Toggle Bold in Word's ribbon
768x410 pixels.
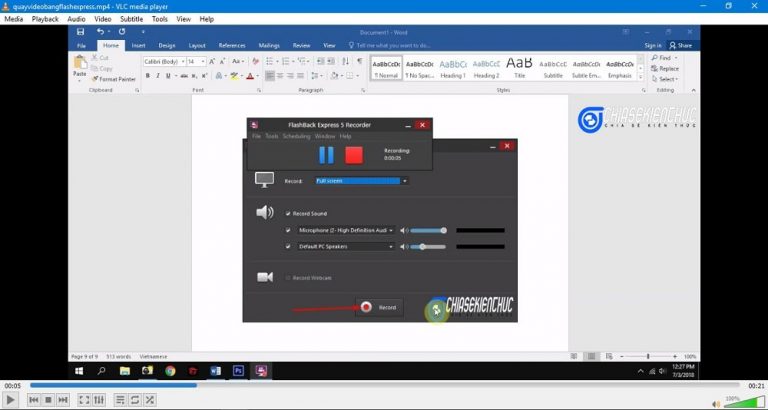coord(147,76)
